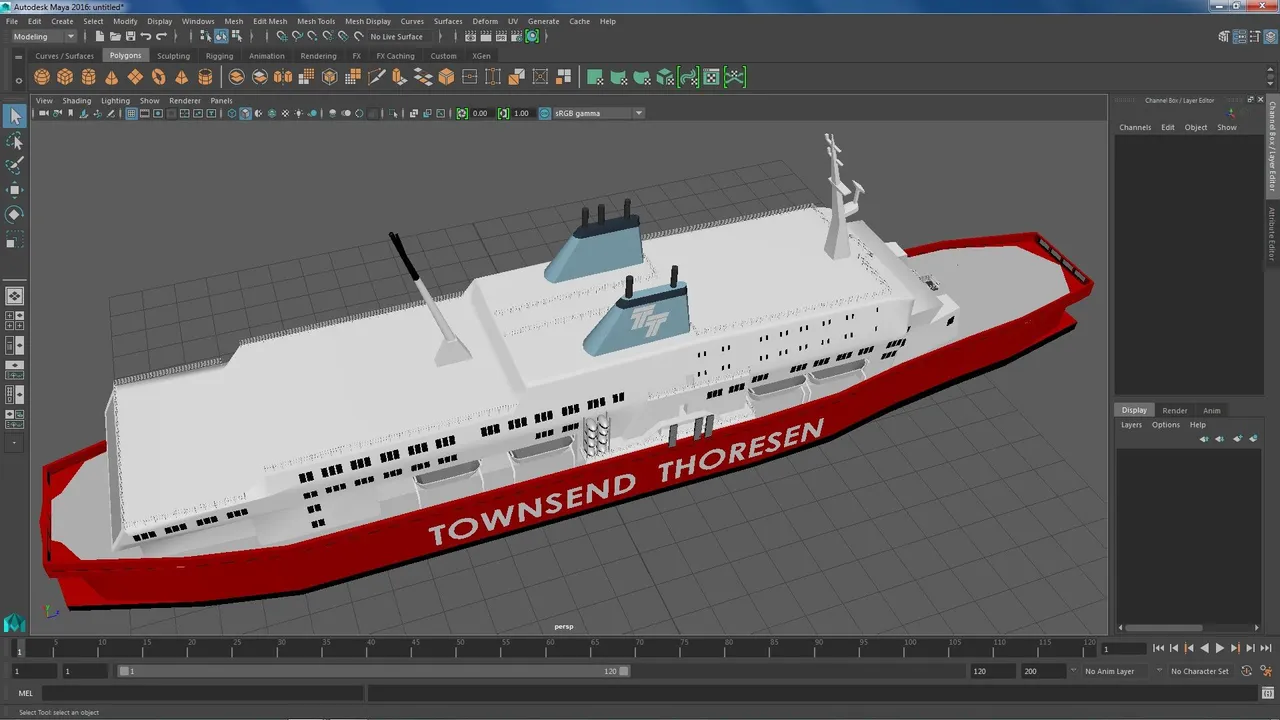This screenshot has width=1280, height=720.
Task: Toggle Snap to Curves icon
Action: [x=297, y=36]
